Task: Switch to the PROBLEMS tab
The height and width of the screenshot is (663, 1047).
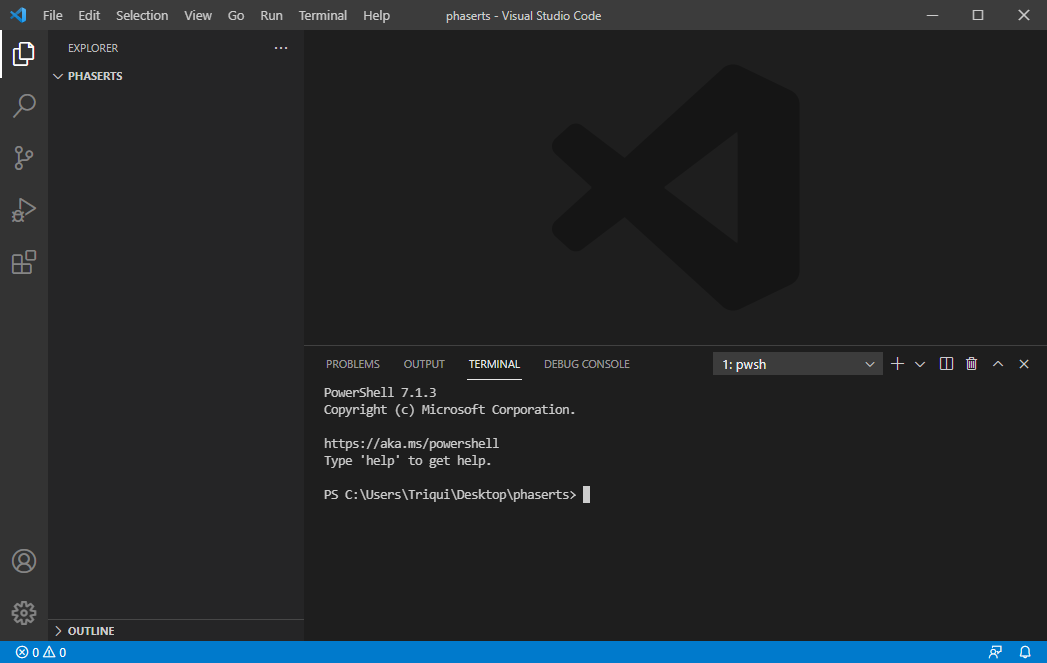Action: (x=352, y=363)
